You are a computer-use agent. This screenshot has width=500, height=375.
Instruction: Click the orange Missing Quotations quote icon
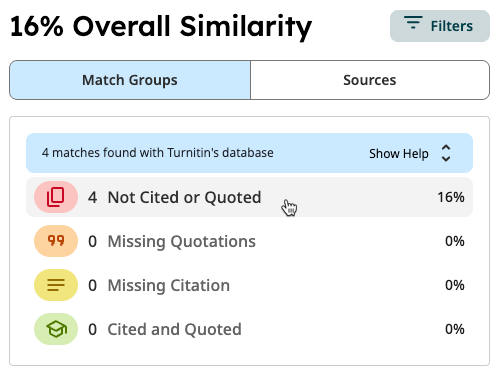56,241
